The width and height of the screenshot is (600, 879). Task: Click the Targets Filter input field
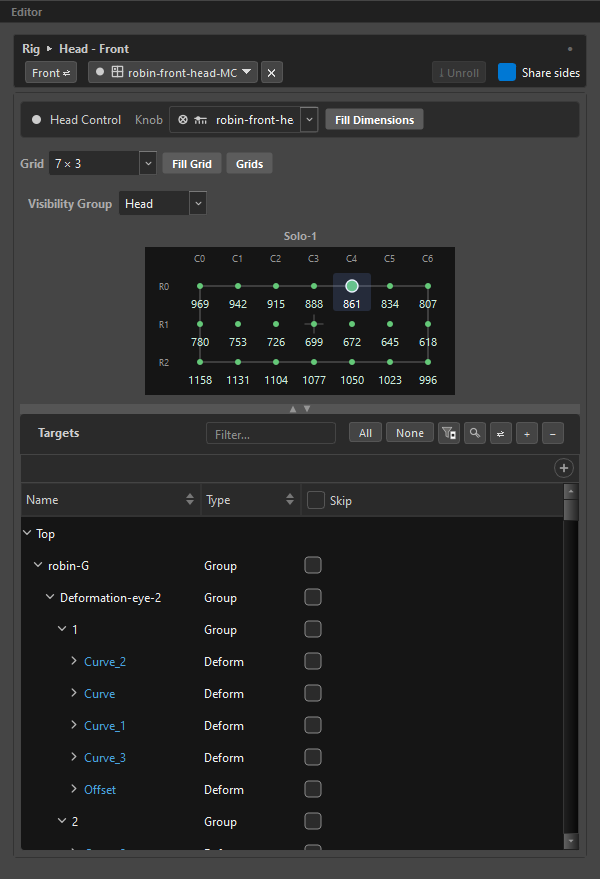(x=271, y=434)
